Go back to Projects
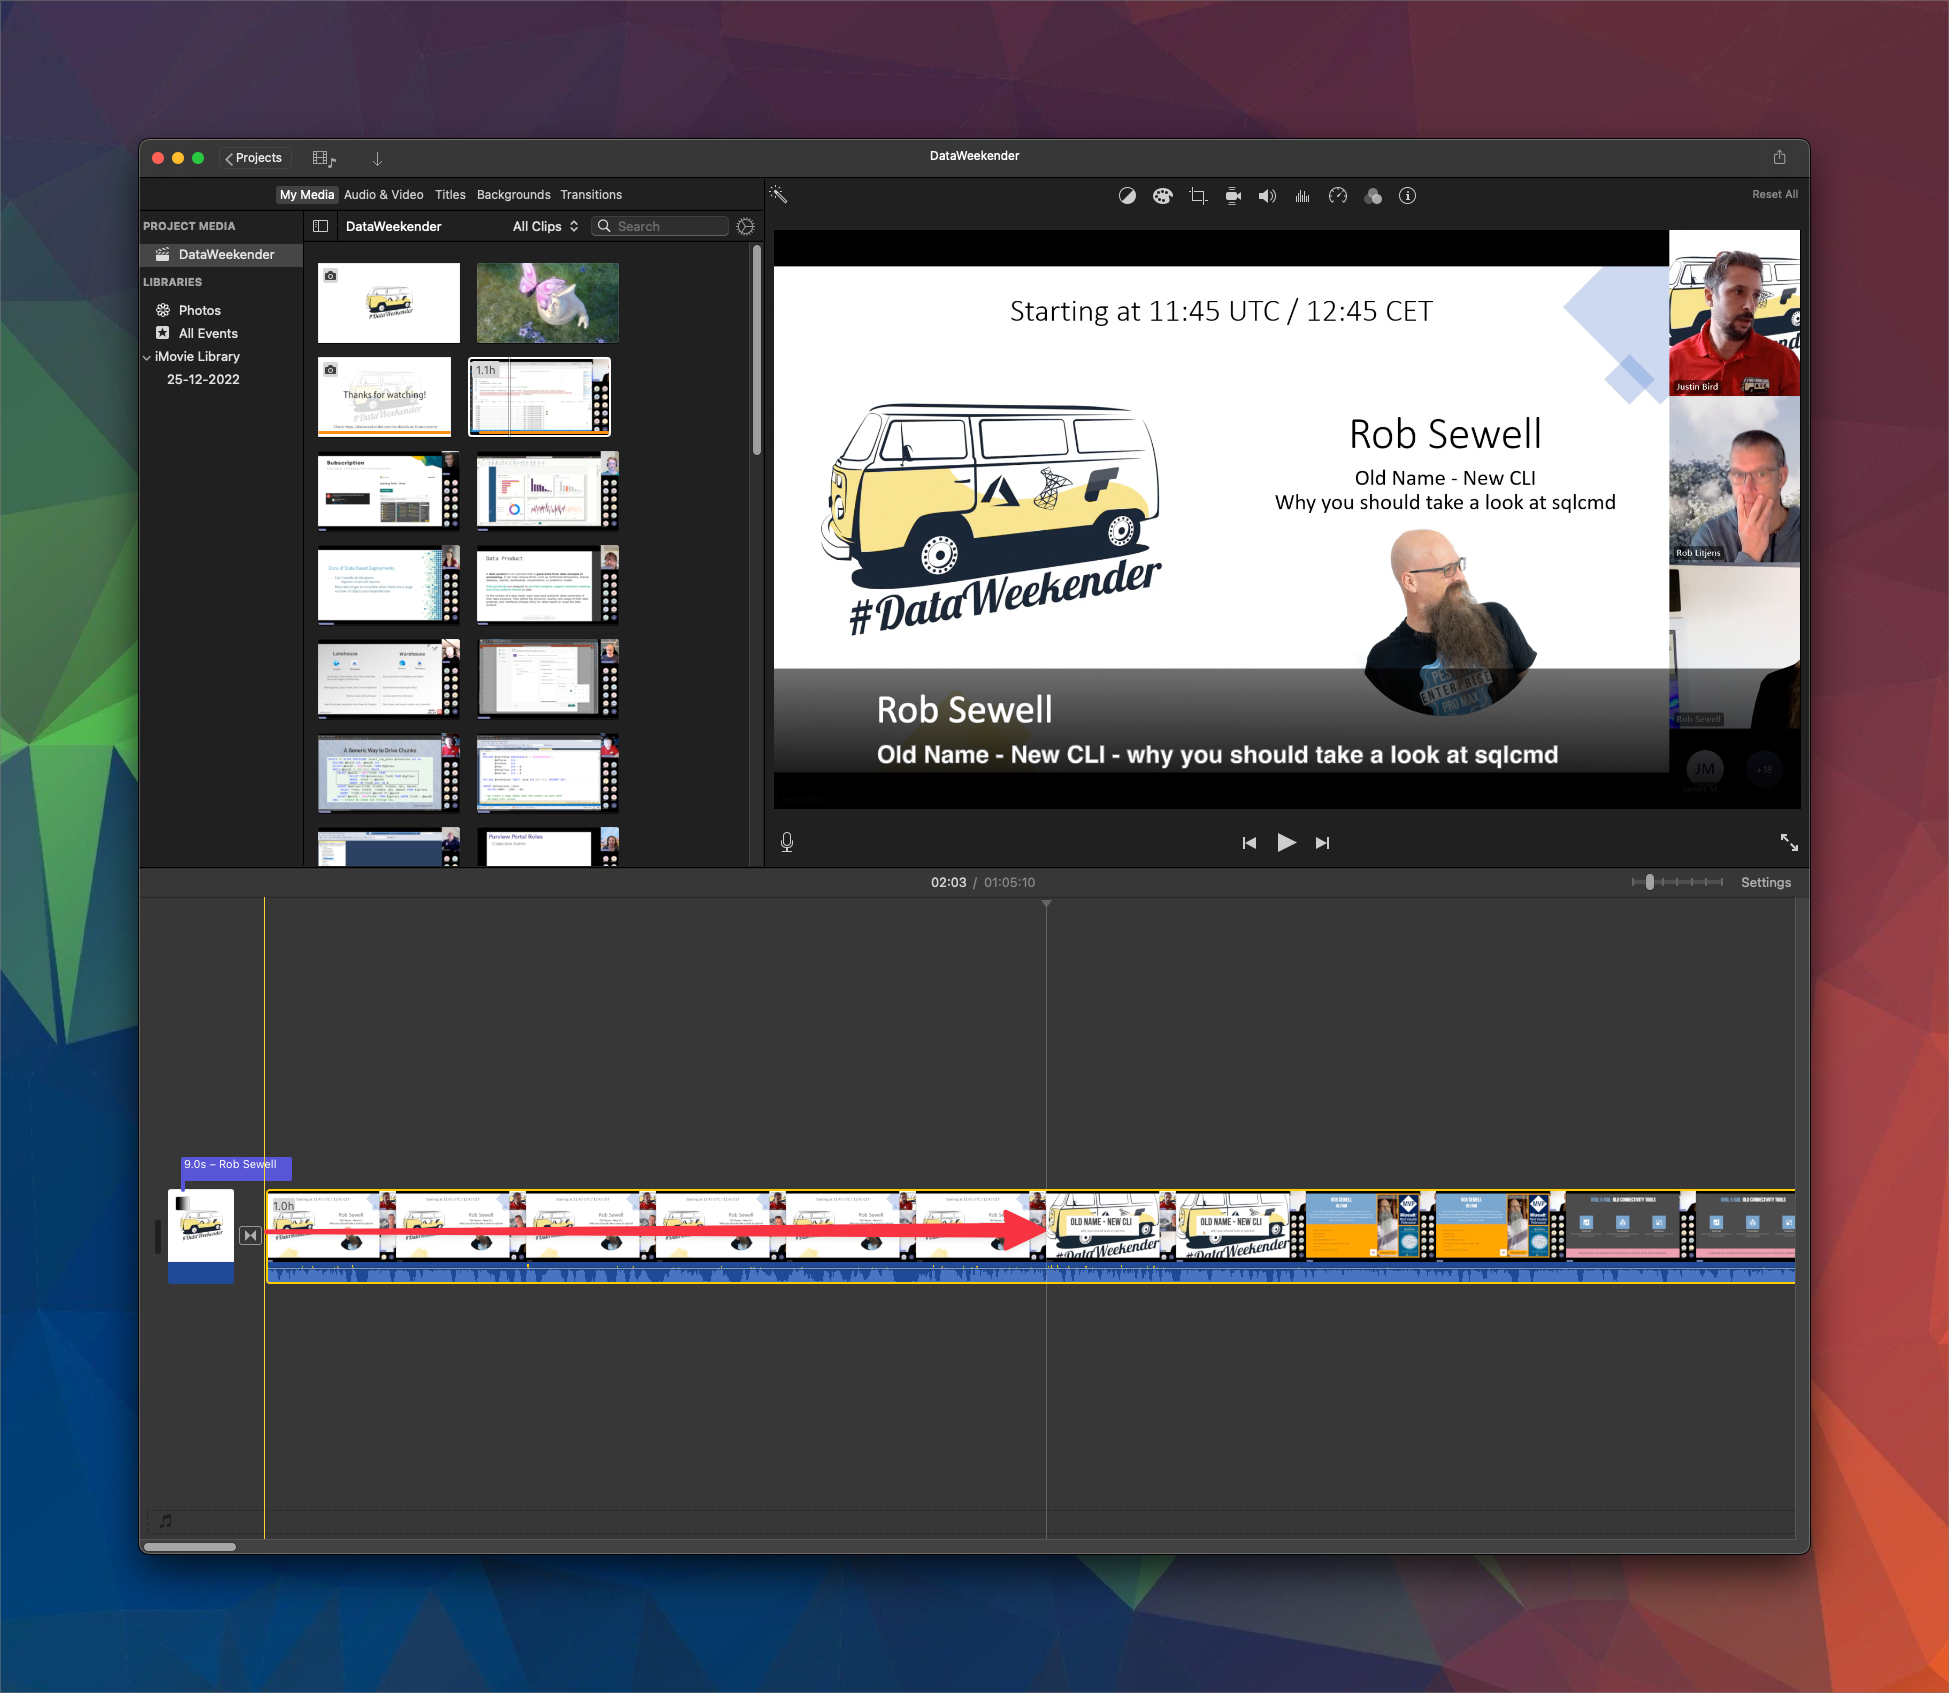This screenshot has width=1949, height=1693. 254,158
